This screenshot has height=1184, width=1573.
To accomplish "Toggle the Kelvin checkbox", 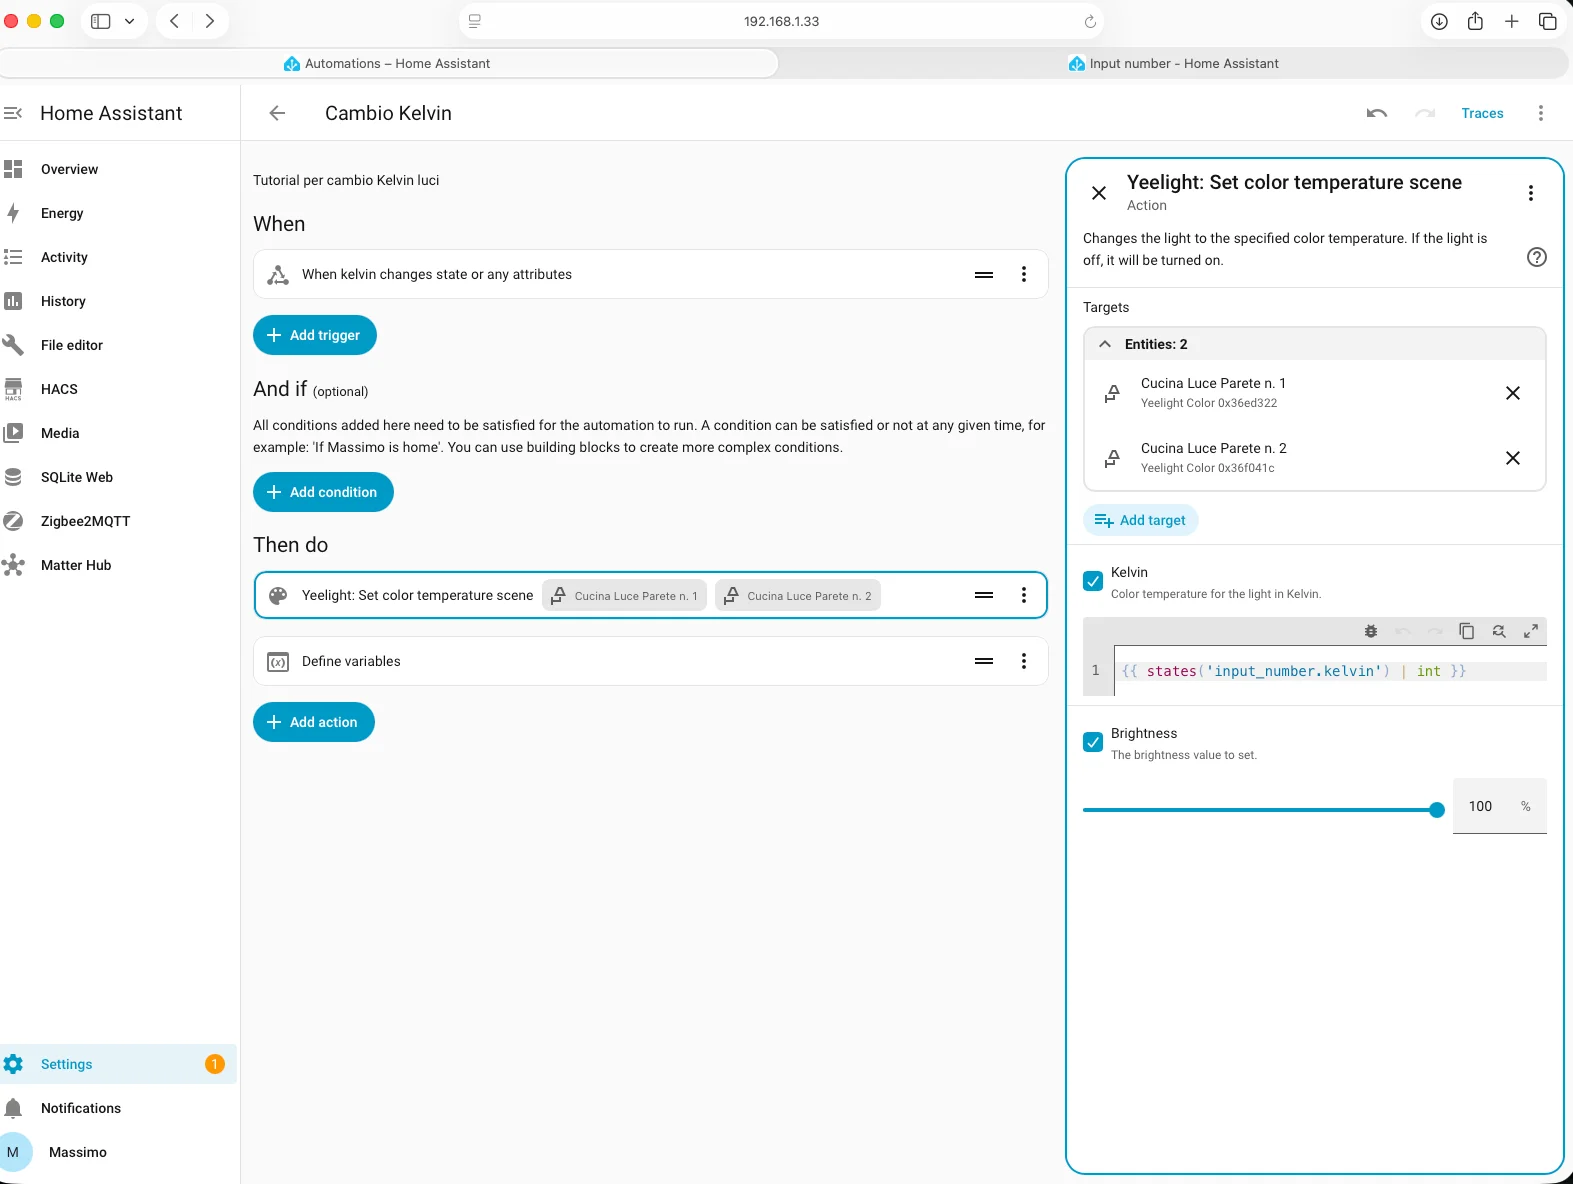I will click(1093, 581).
